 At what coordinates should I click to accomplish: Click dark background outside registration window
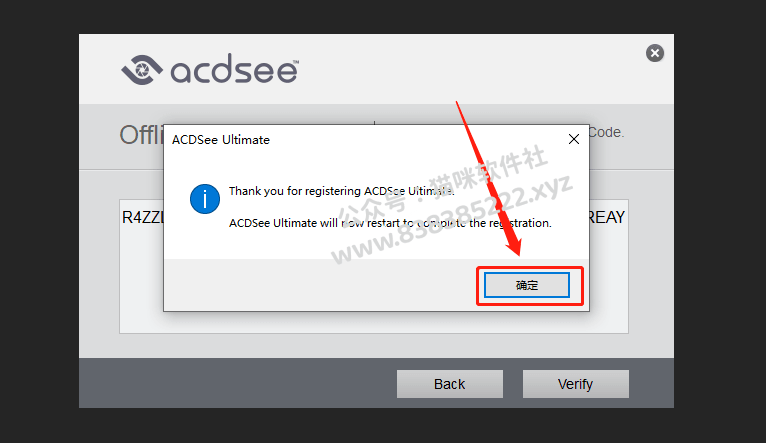tap(39, 220)
